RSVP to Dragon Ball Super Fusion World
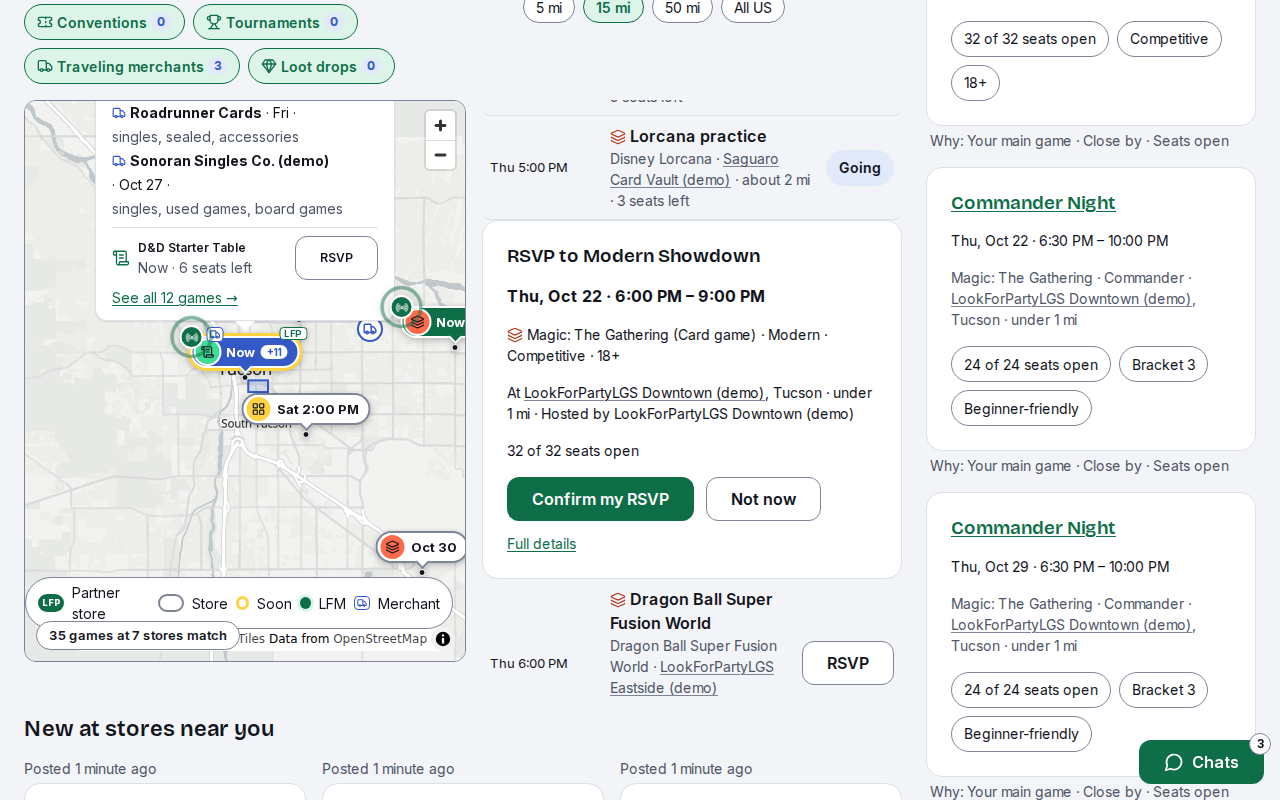Viewport: 1280px width, 800px height. click(848, 663)
